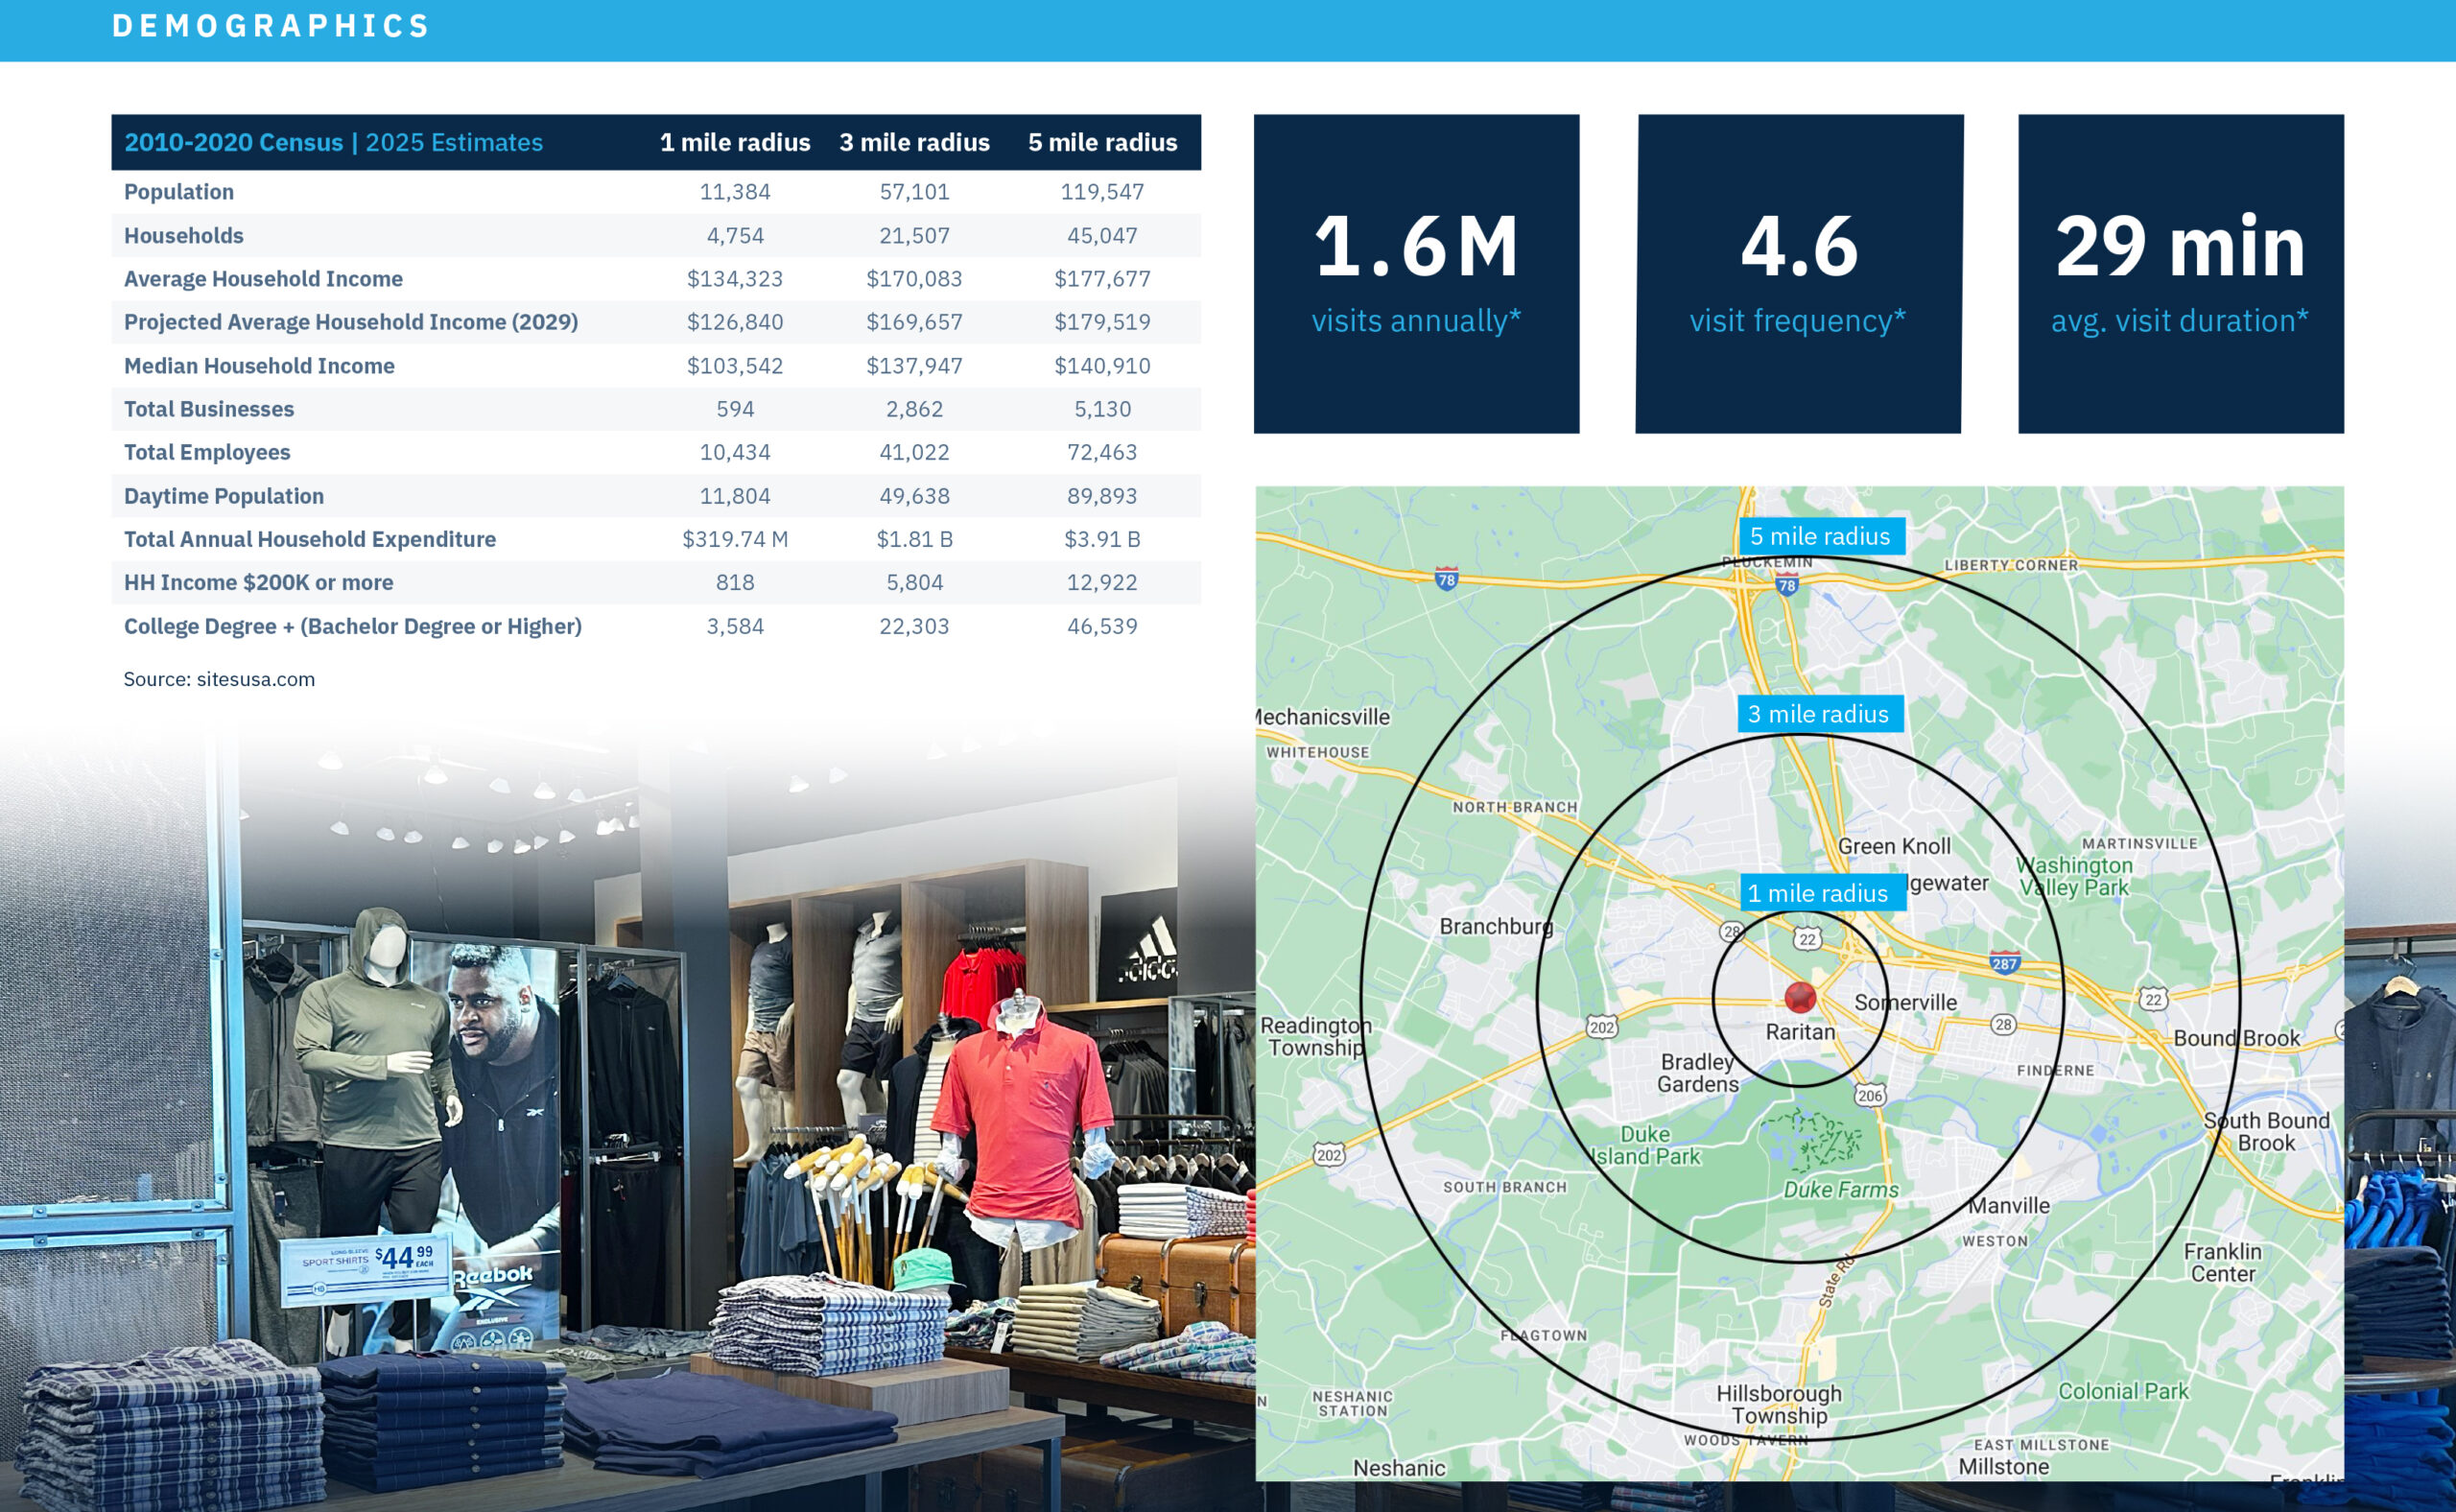Screen dimensions: 2456x1512
Task: Select the 1.6M visits annually tile
Action: tap(1416, 273)
